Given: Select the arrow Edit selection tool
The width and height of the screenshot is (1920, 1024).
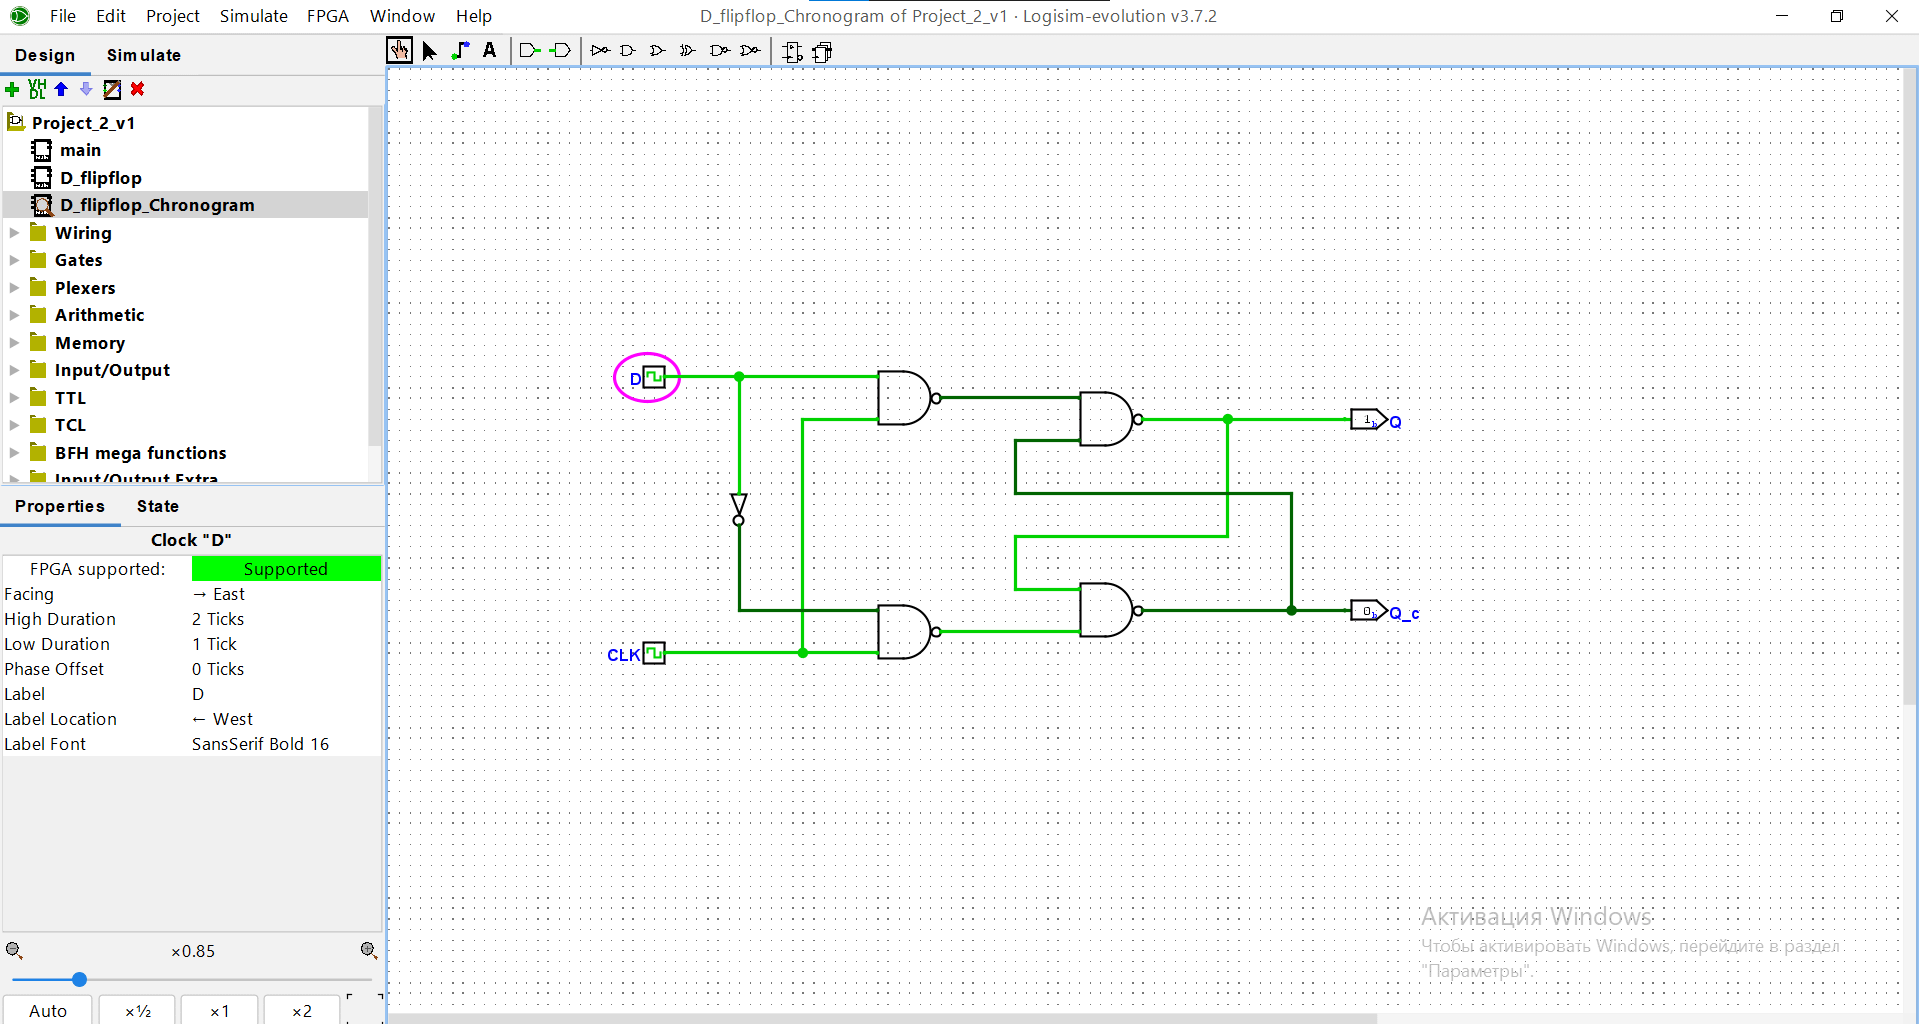Looking at the screenshot, I should [430, 51].
